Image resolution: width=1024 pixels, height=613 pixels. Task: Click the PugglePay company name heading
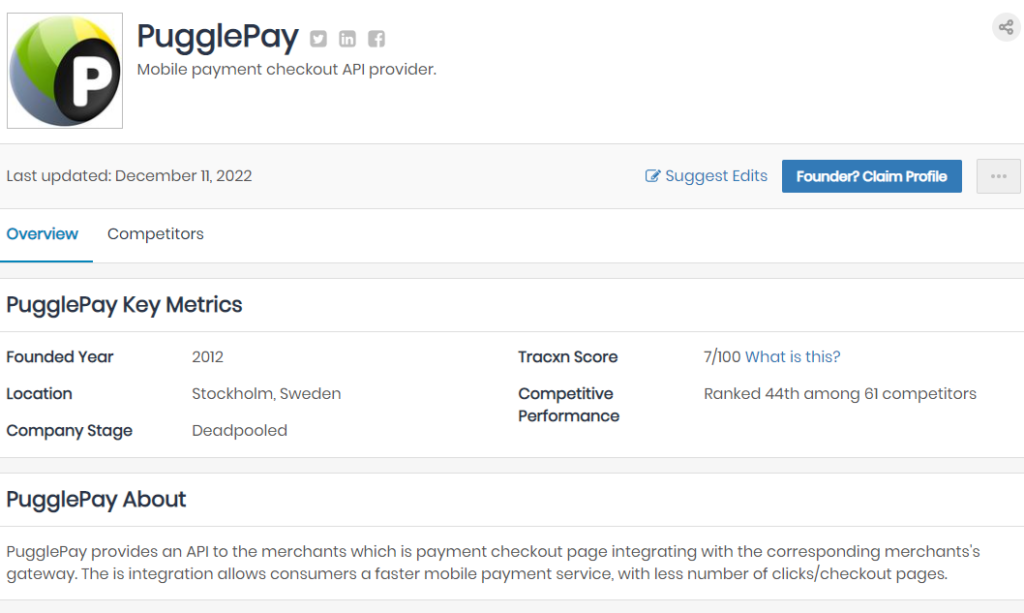(217, 37)
